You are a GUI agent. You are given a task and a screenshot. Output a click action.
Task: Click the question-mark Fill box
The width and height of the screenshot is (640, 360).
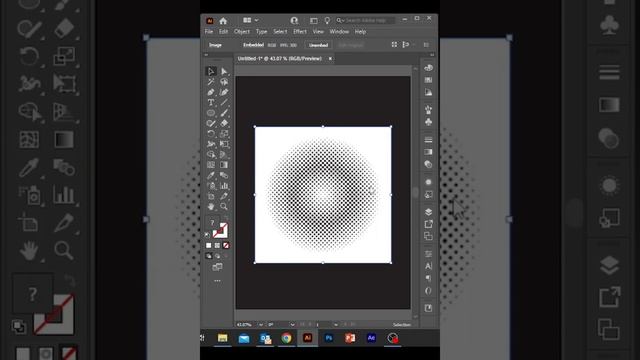pyautogui.click(x=212, y=223)
